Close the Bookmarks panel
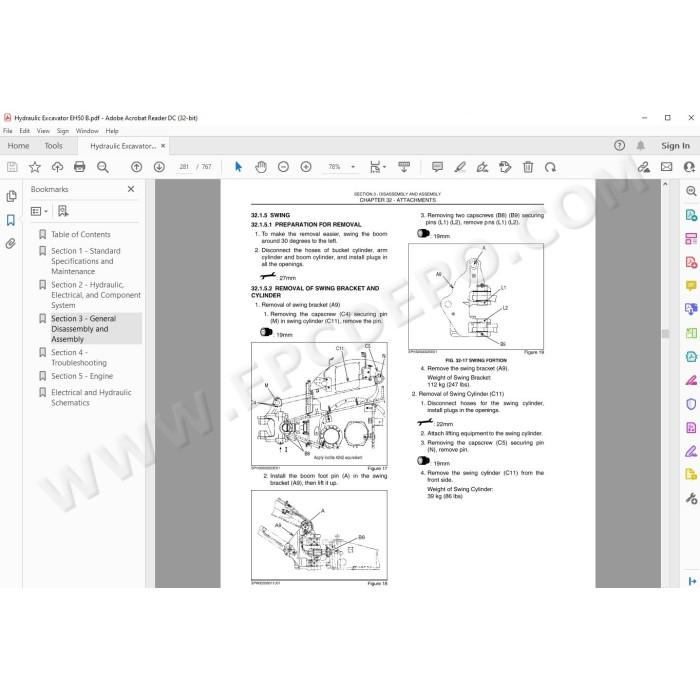The width and height of the screenshot is (700, 700). point(131,189)
